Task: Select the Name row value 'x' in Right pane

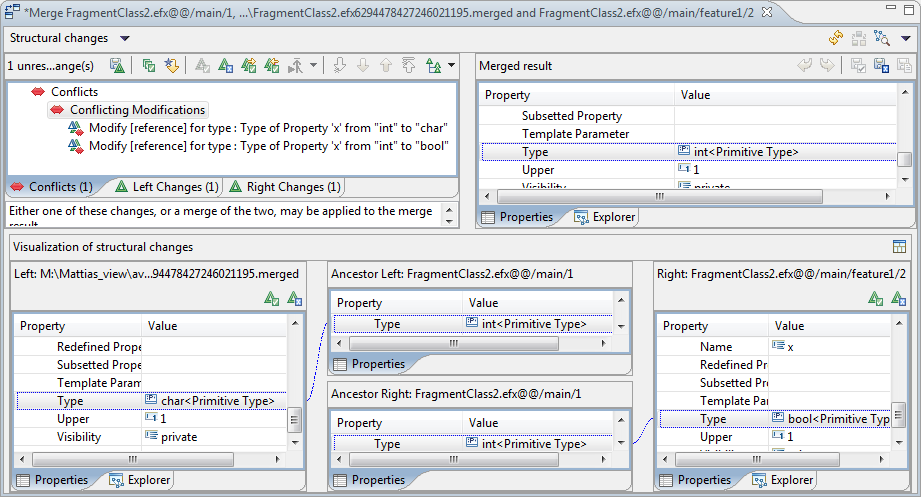Action: point(790,347)
